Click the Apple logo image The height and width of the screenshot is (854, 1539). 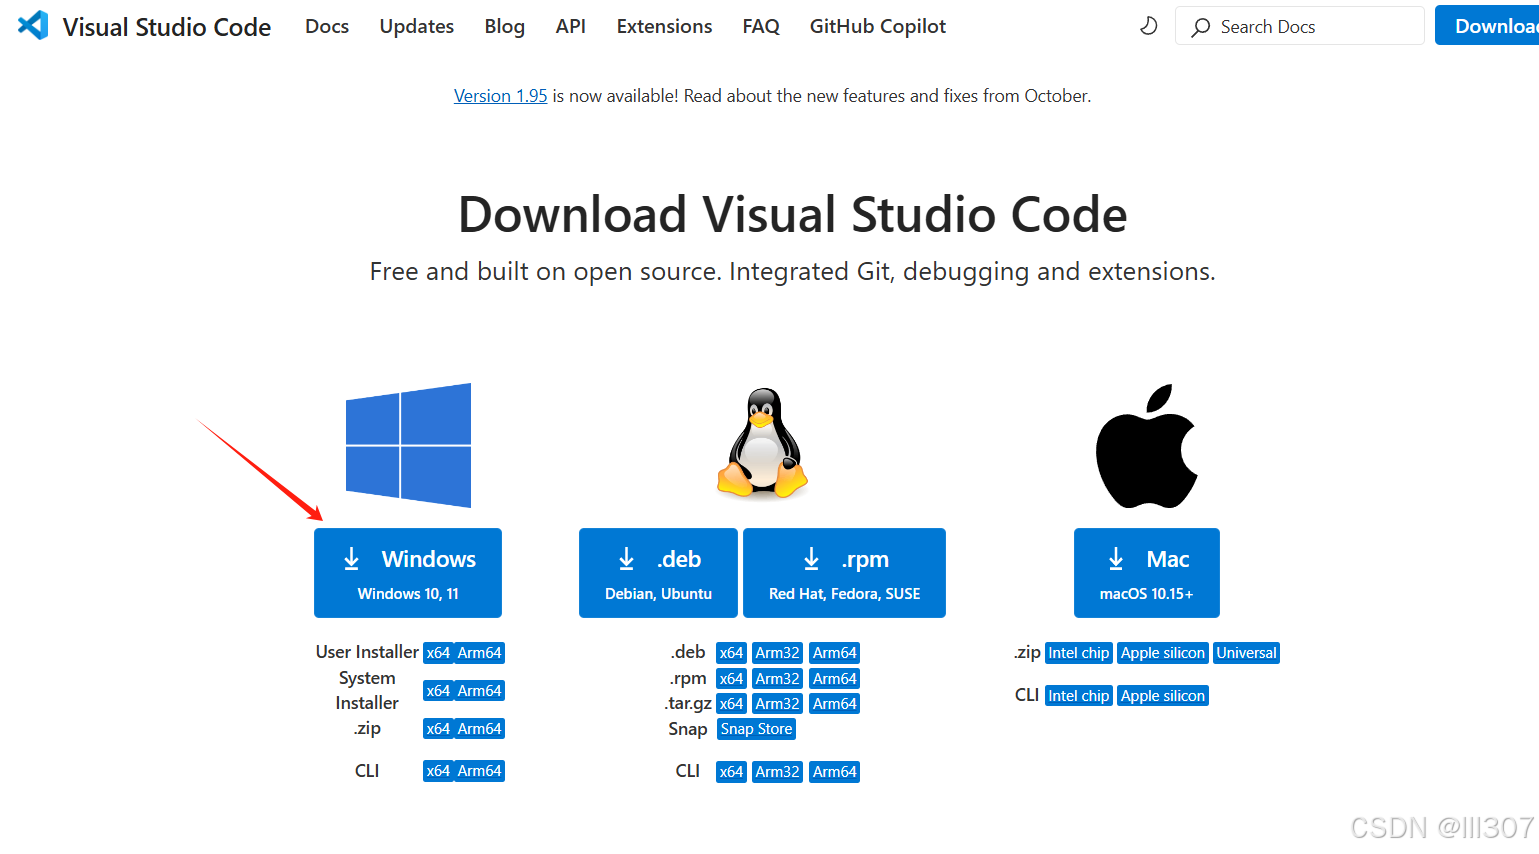[x=1146, y=446]
